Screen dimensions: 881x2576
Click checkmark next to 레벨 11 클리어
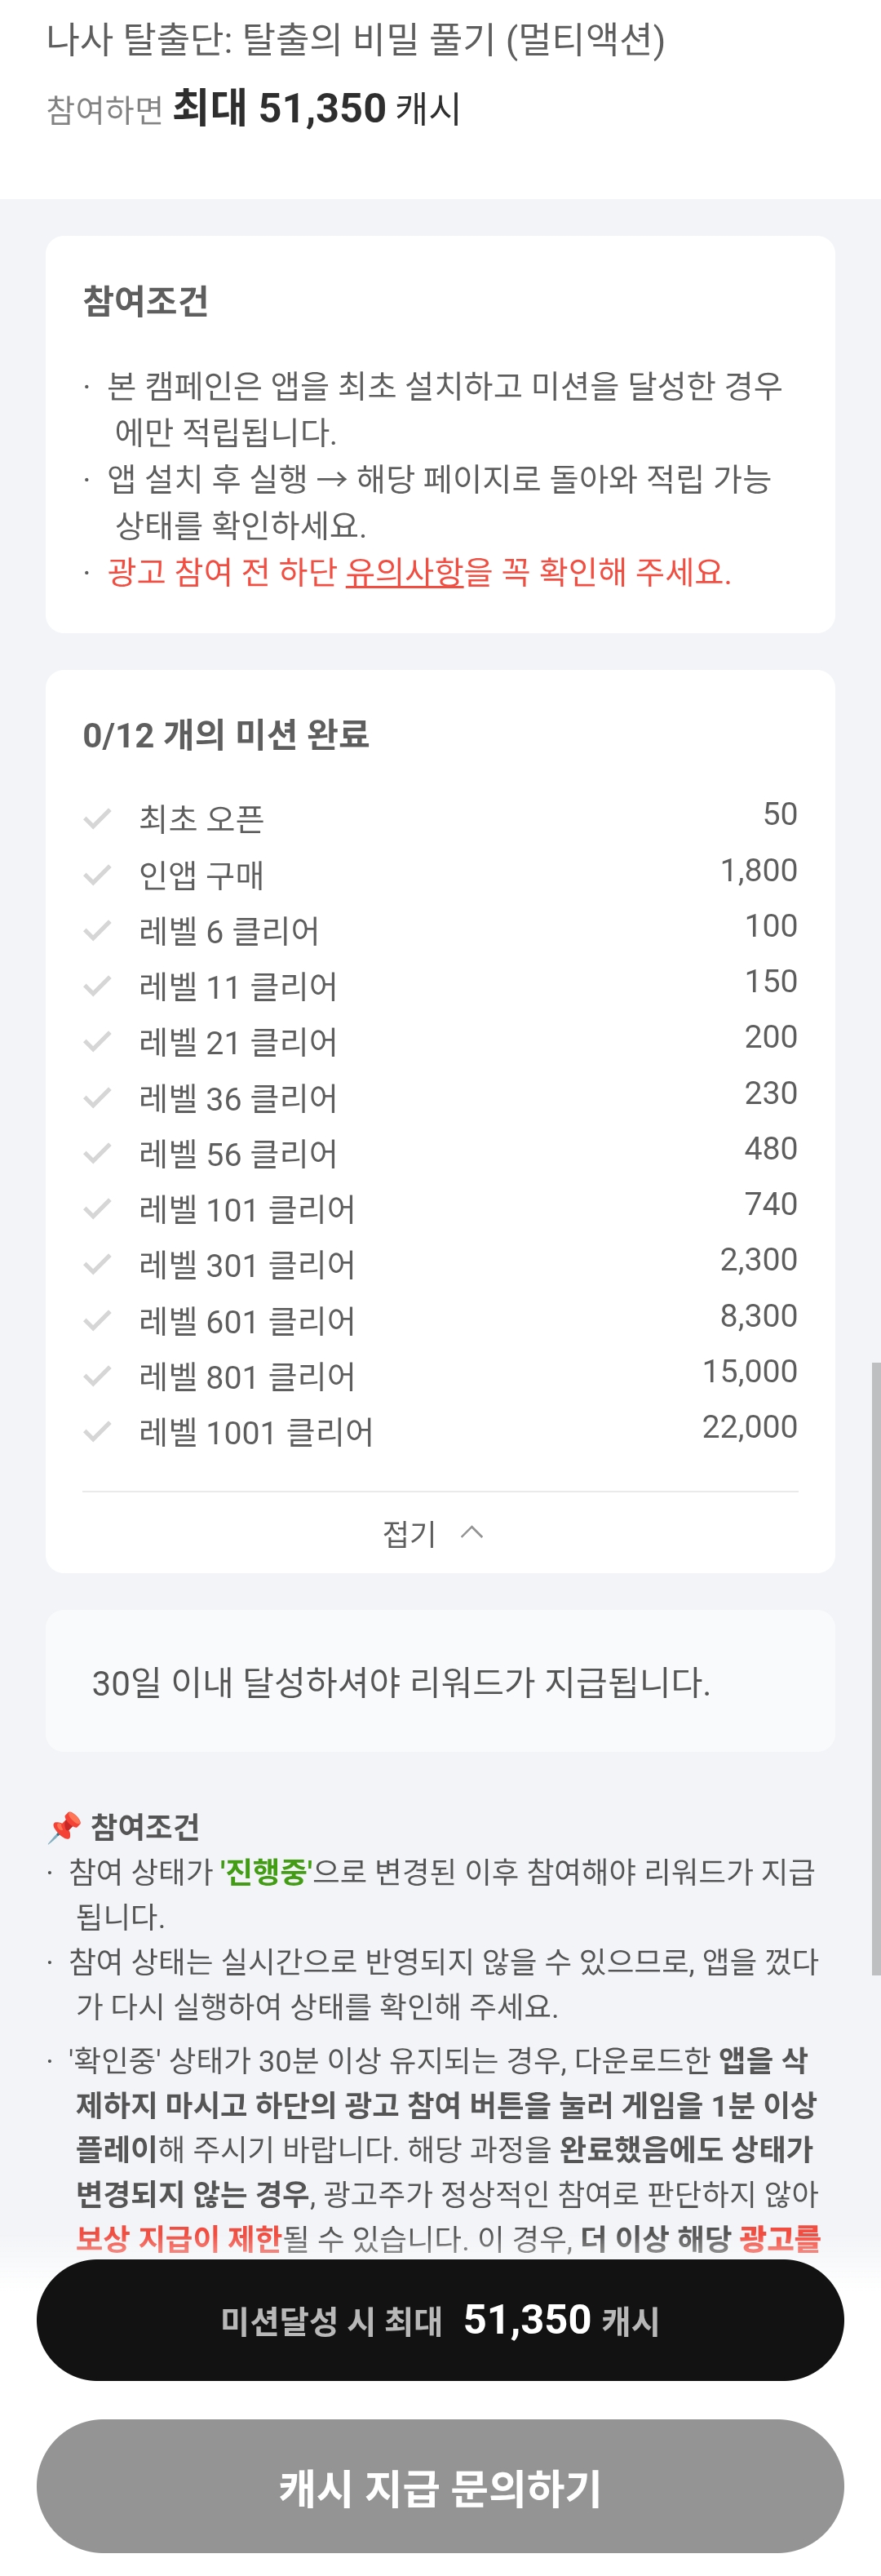pos(97,987)
